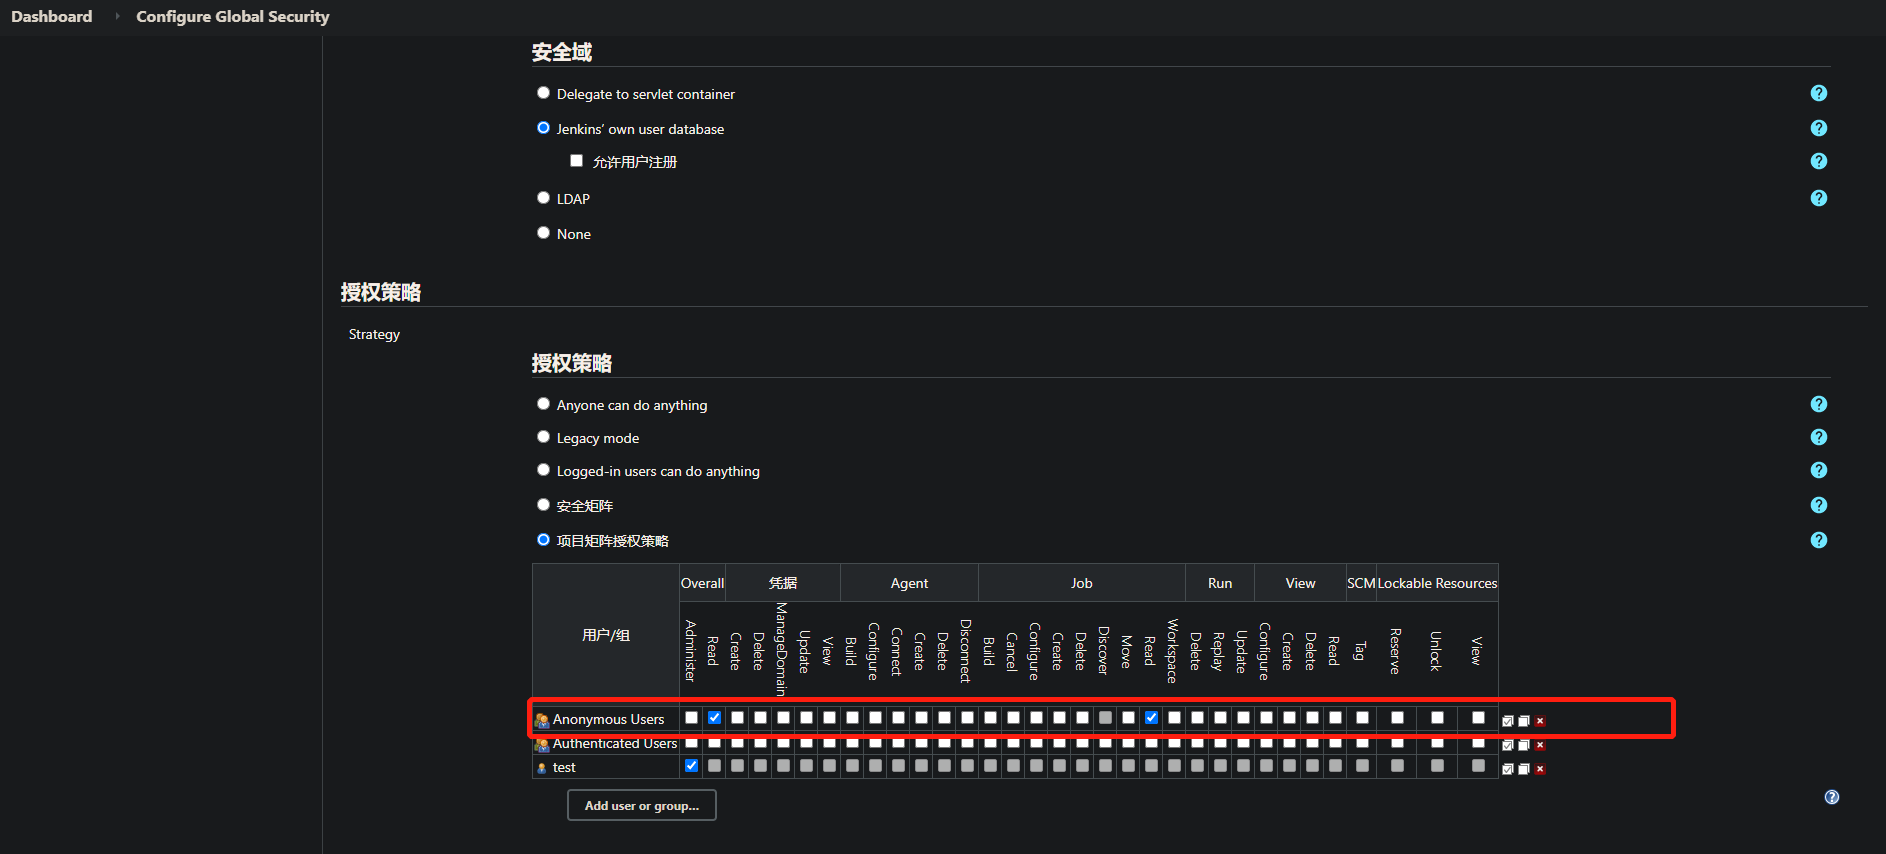Toggle Overall Administer for Anonymous Users

click(691, 718)
